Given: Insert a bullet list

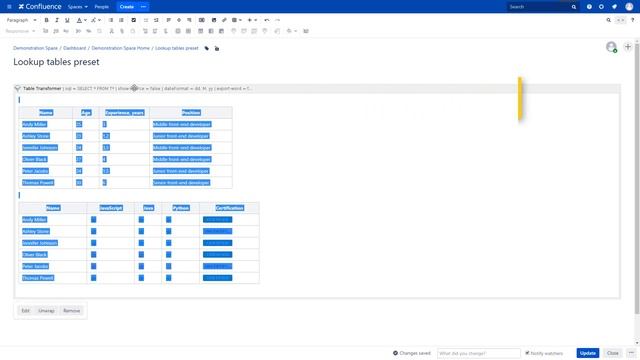Looking at the screenshot, I should 111,20.
